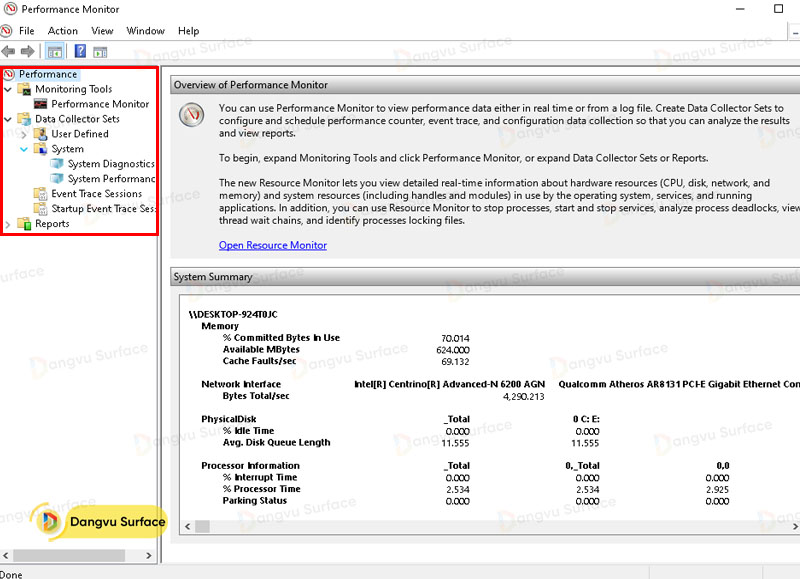Screen dimensions: 800x579
Task: Open the Action menu
Action: point(62,31)
